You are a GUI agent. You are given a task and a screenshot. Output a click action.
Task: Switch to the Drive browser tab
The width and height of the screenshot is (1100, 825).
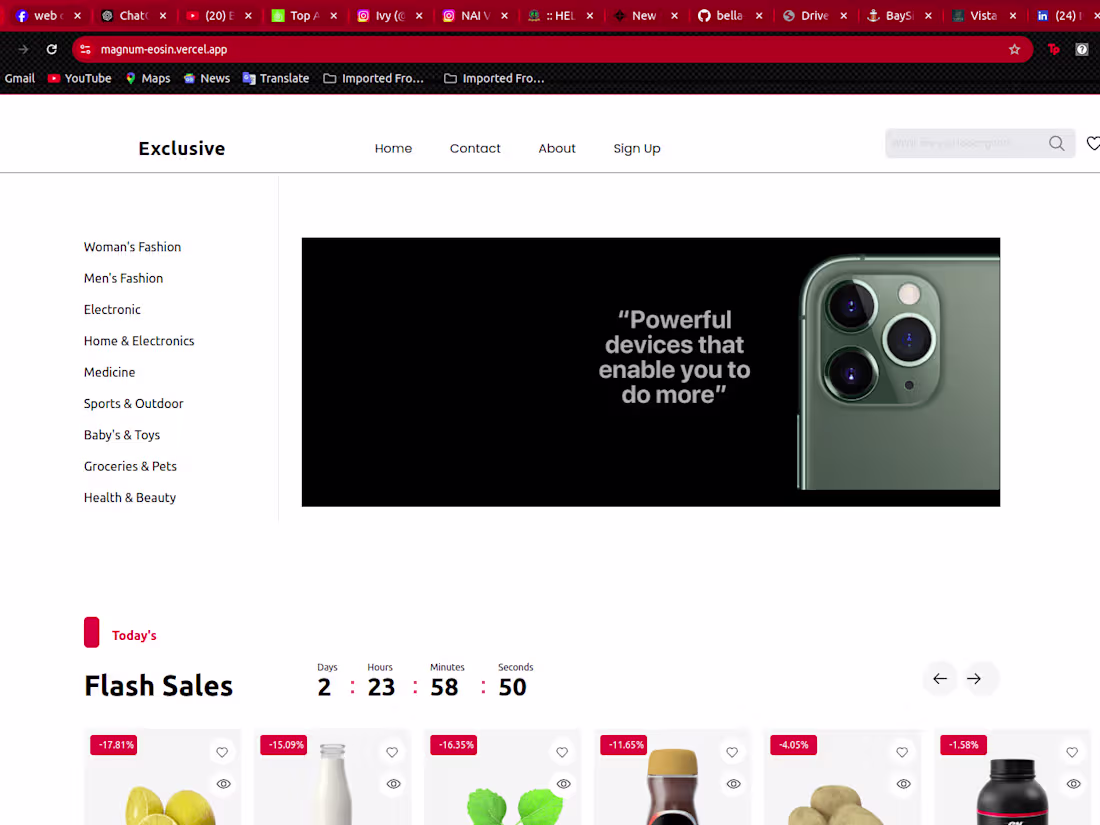(x=815, y=15)
